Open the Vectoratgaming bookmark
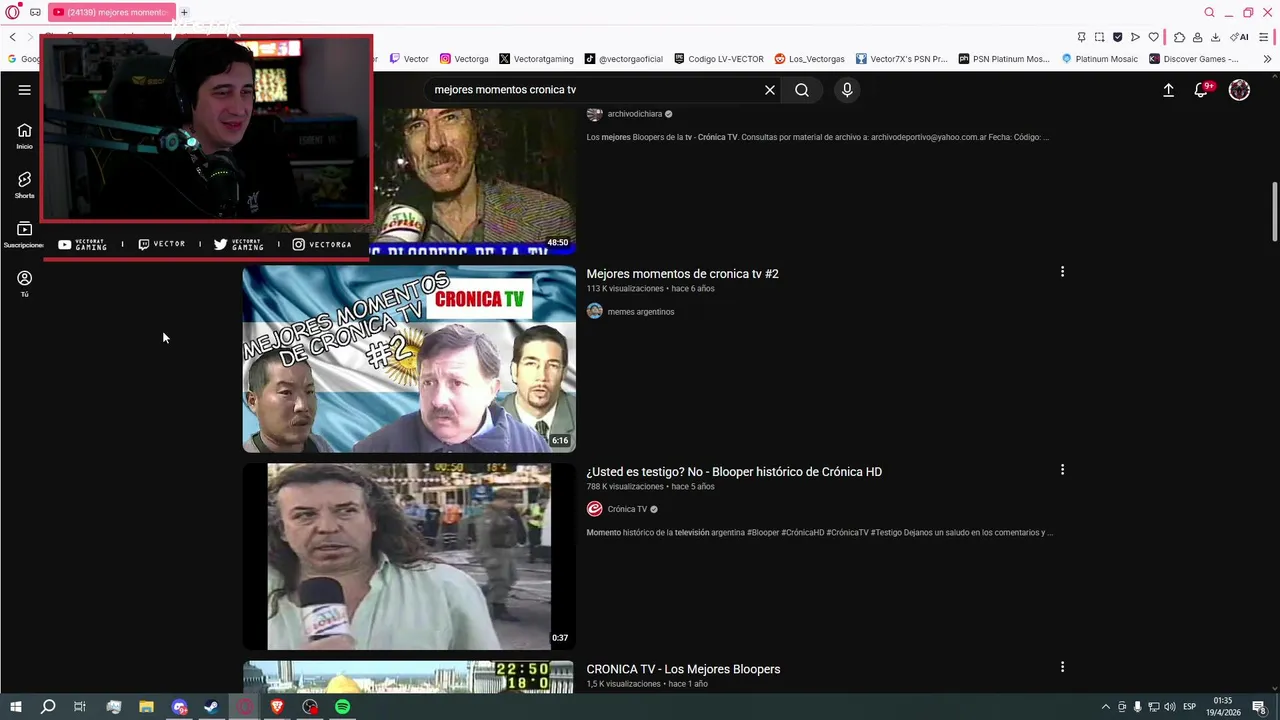Screen dimensions: 1280x720 (536, 59)
